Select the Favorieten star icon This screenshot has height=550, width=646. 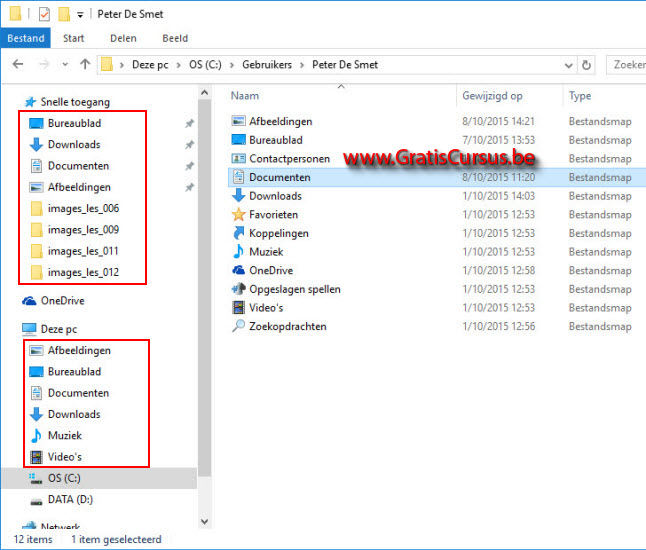238,214
